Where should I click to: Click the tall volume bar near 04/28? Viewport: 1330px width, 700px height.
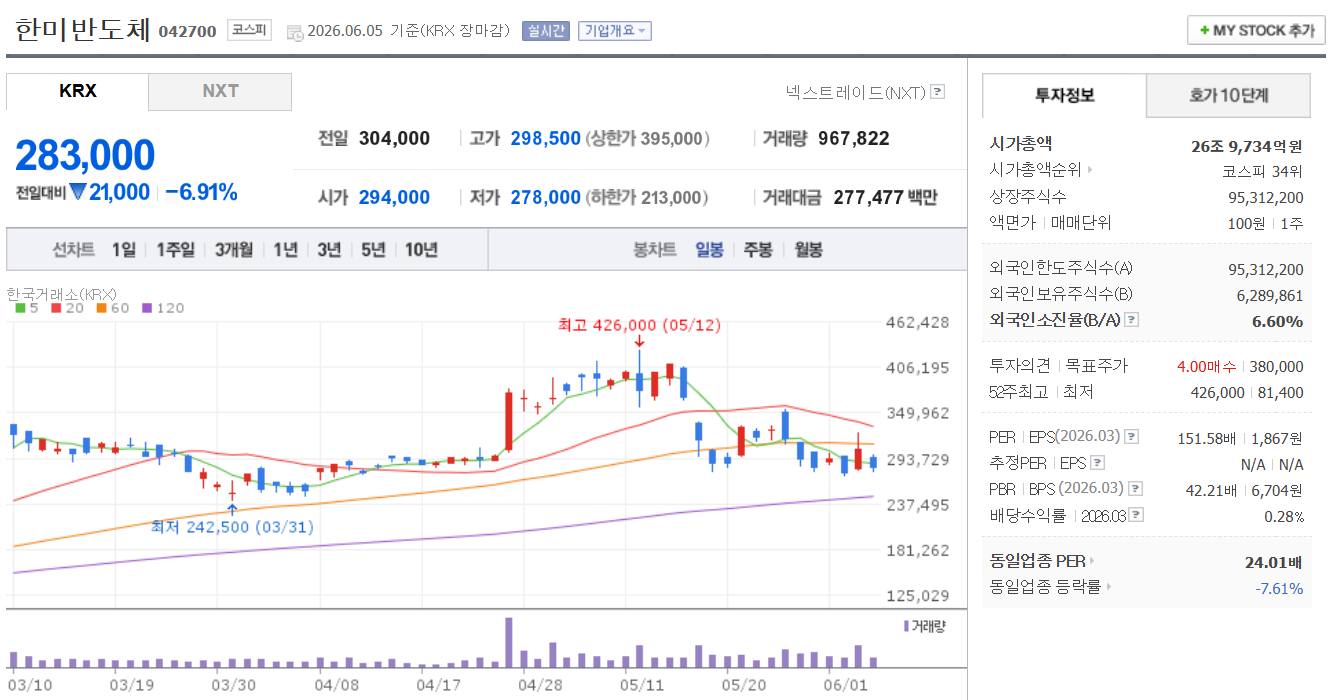point(509,643)
